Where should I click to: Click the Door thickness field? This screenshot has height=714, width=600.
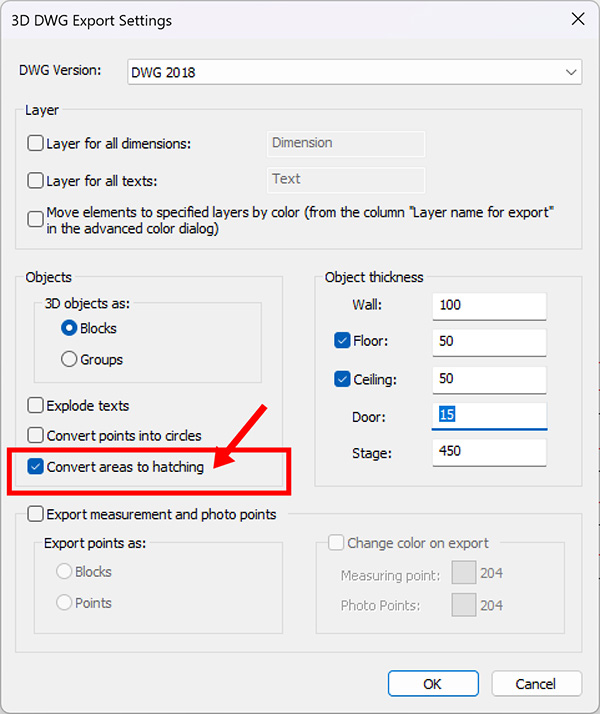coord(489,415)
